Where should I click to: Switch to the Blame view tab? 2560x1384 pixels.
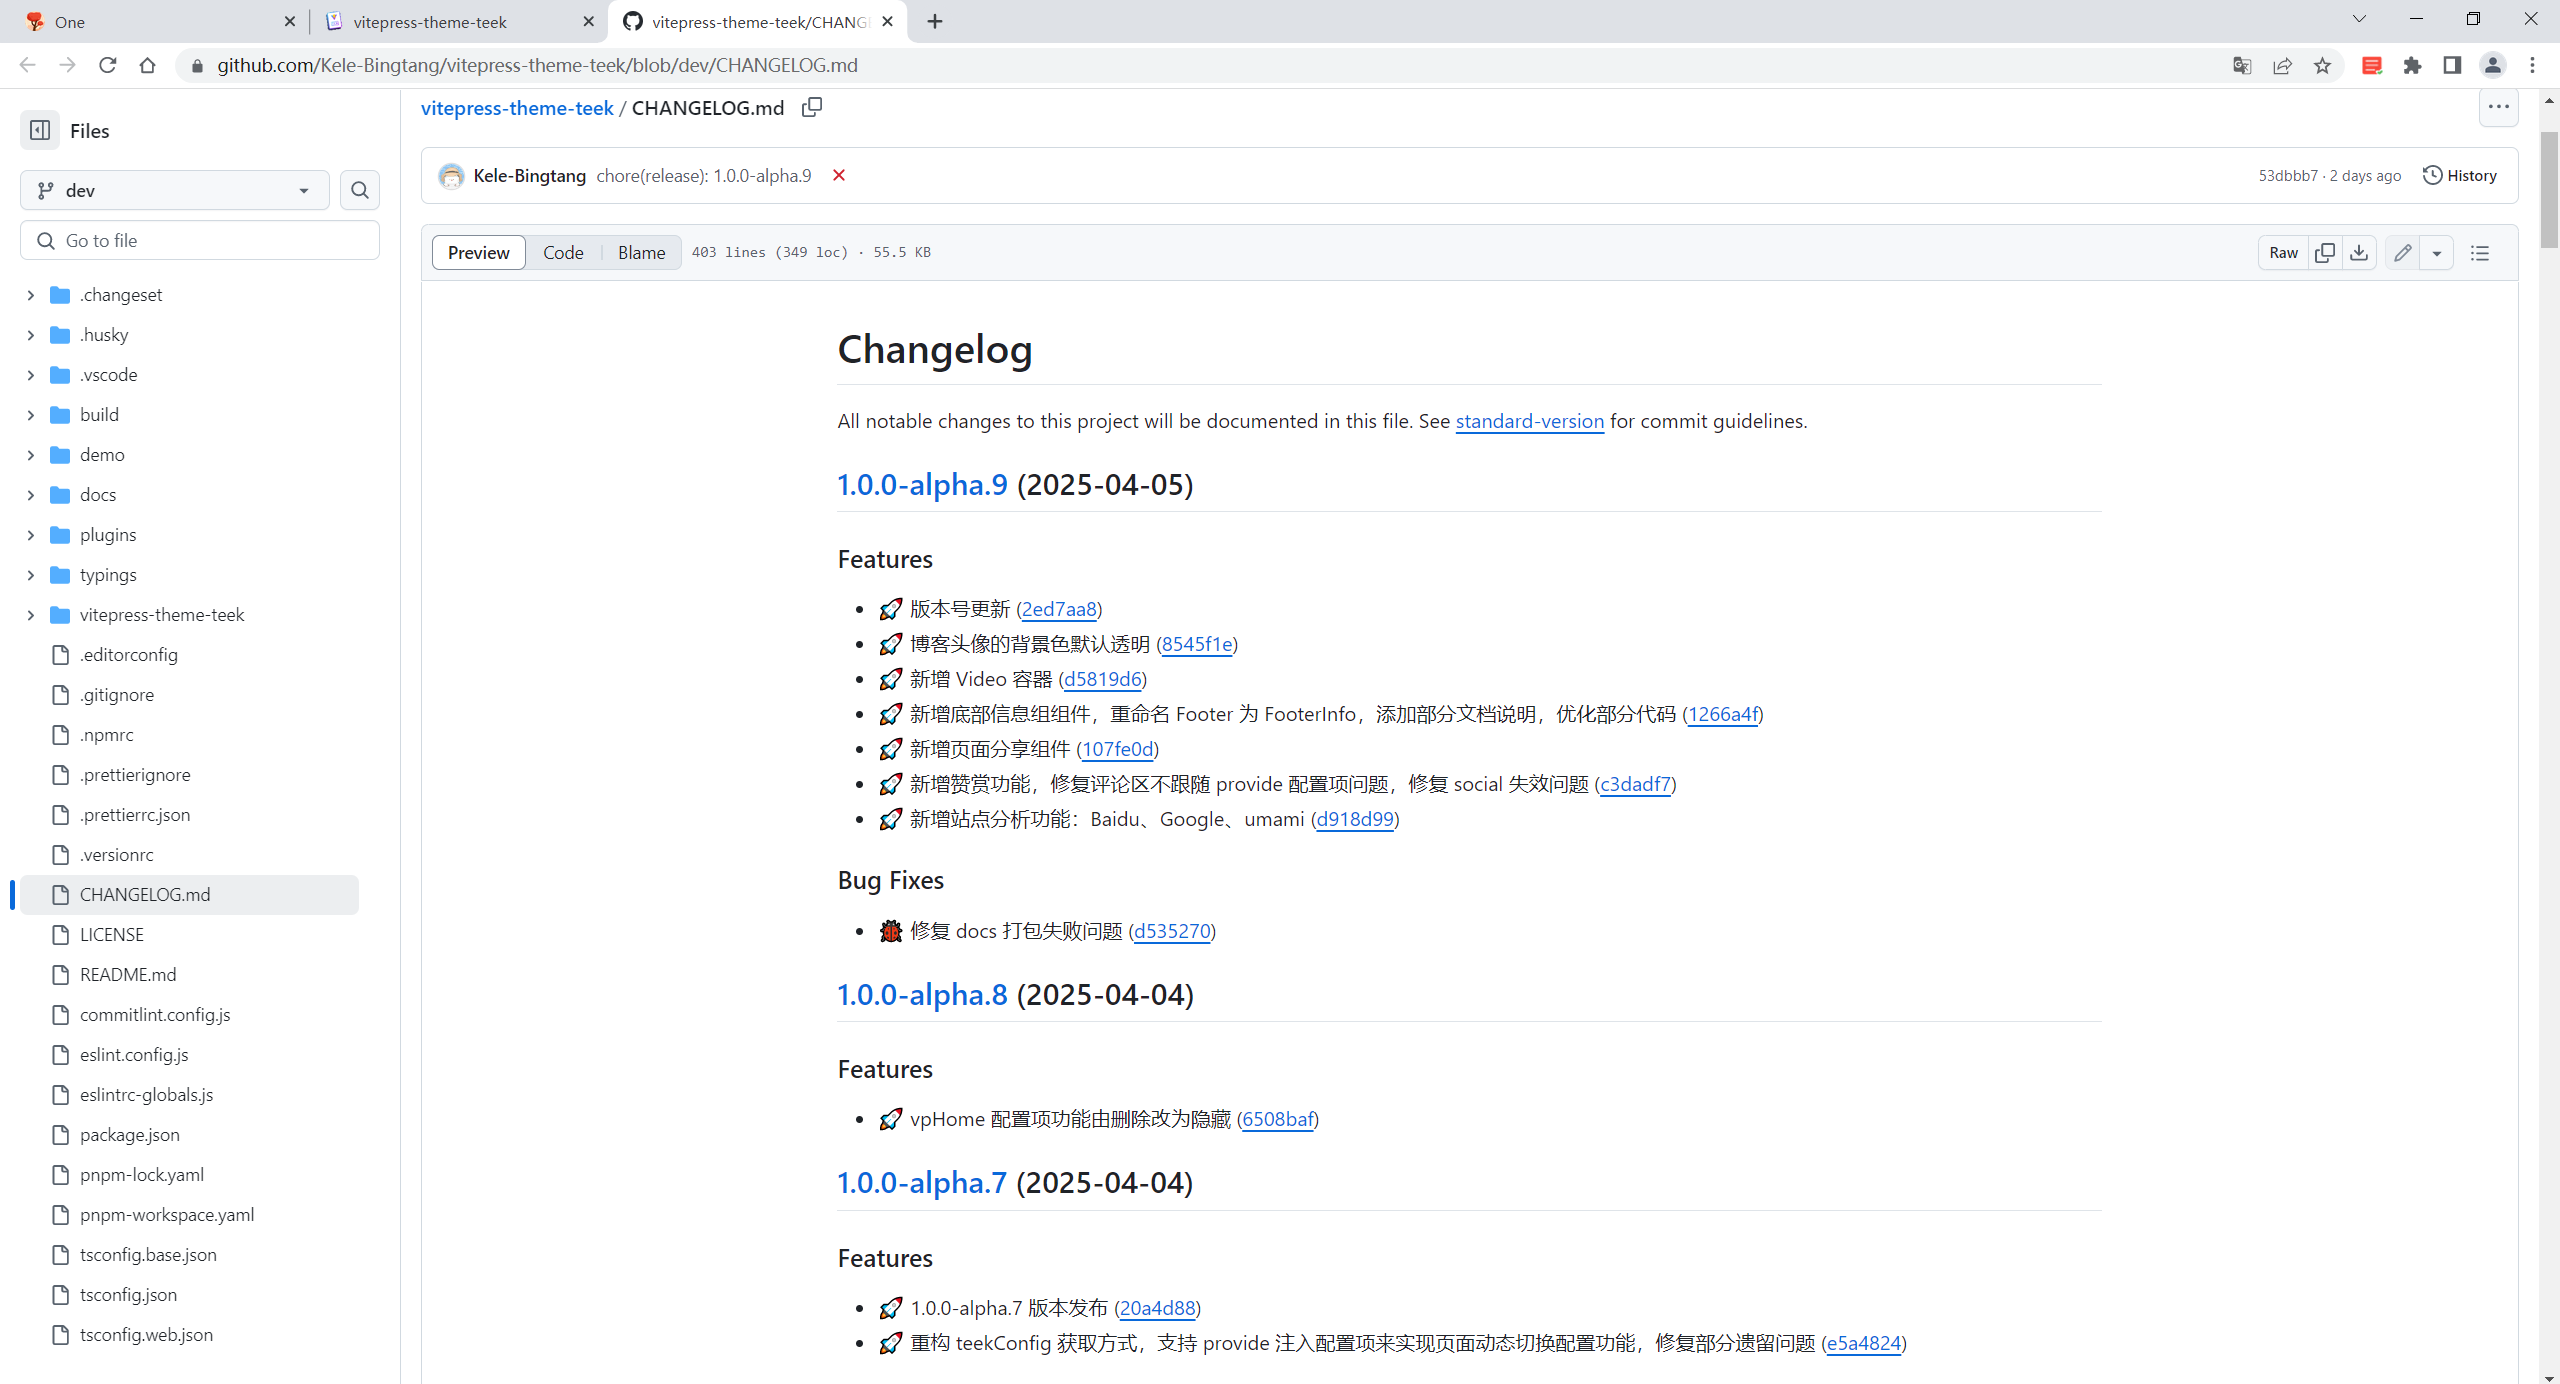[641, 253]
